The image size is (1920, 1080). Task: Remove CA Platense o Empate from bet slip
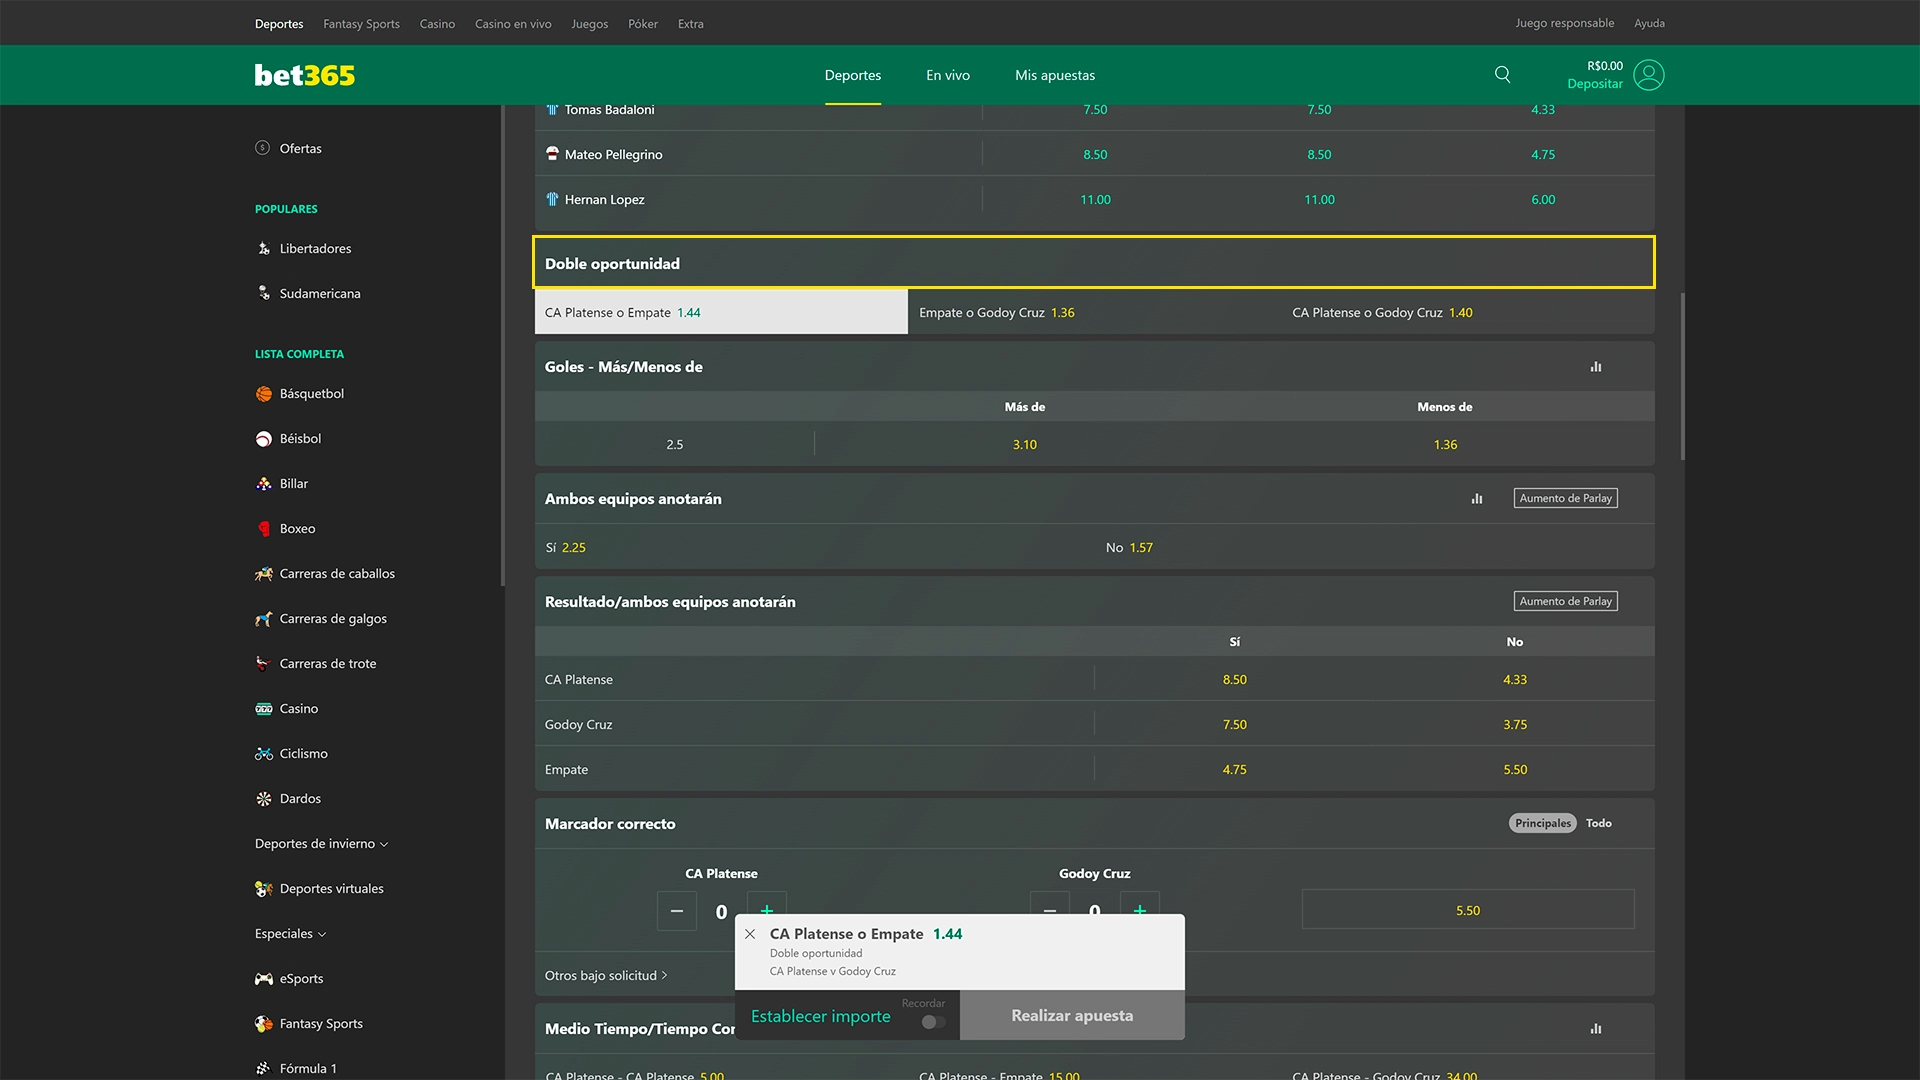point(750,934)
